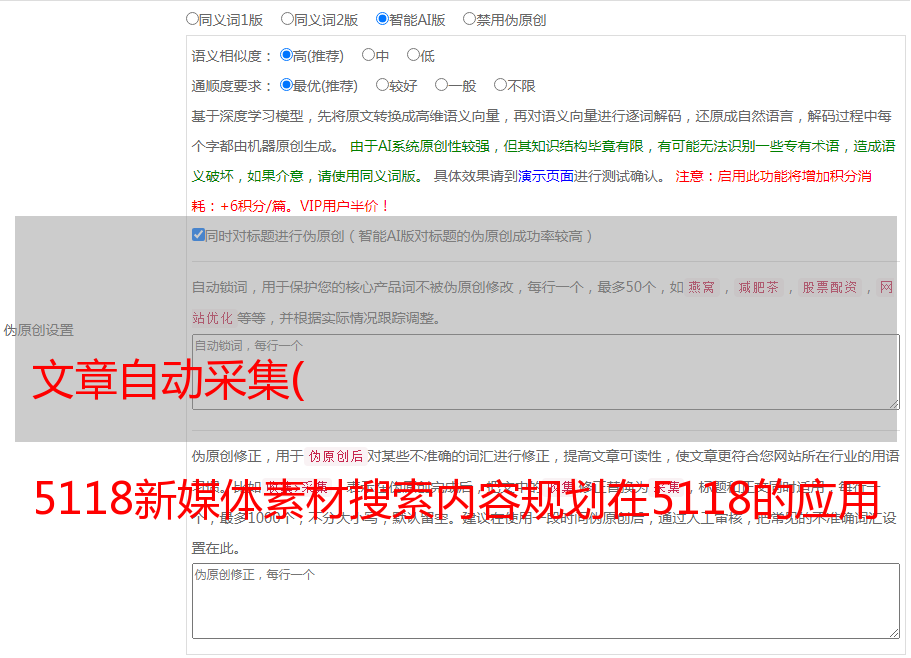Click into the 伪原创修正 textarea
The height and width of the screenshot is (658, 911).
pyautogui.click(x=546, y=601)
